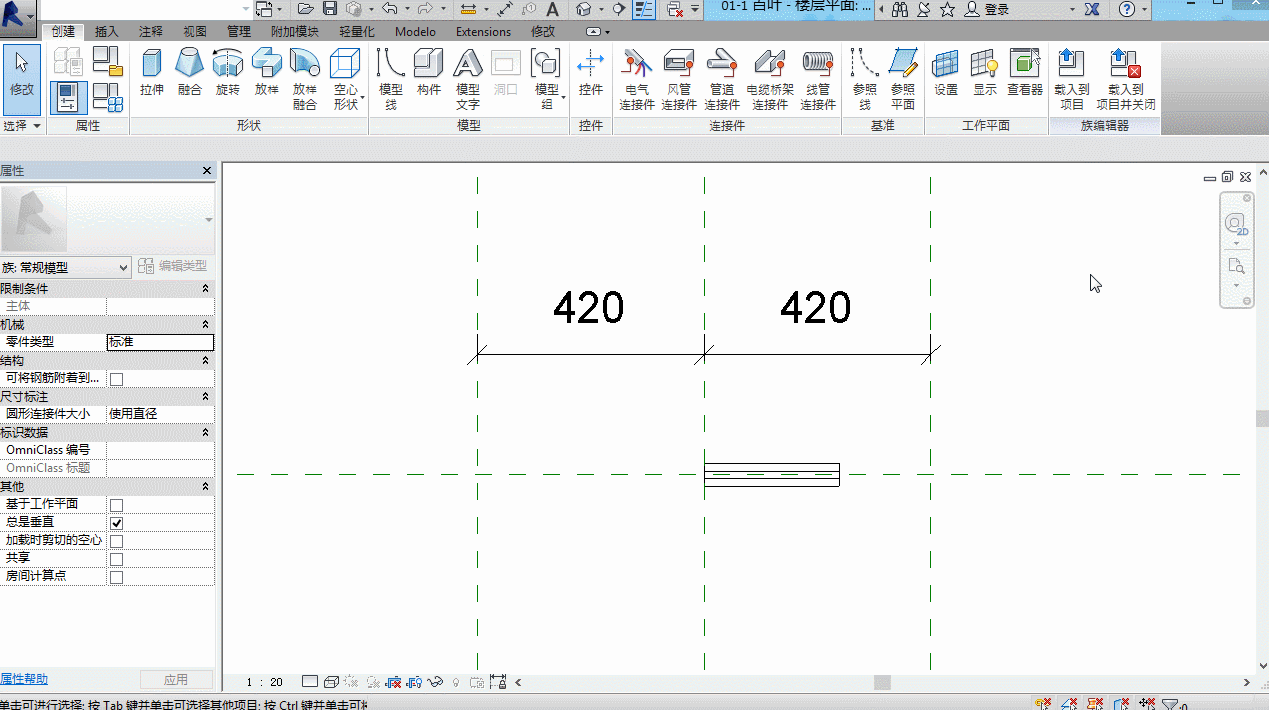The width and height of the screenshot is (1269, 710).
Task: Click the 模型线 (Model Line) tool
Action: 391,79
